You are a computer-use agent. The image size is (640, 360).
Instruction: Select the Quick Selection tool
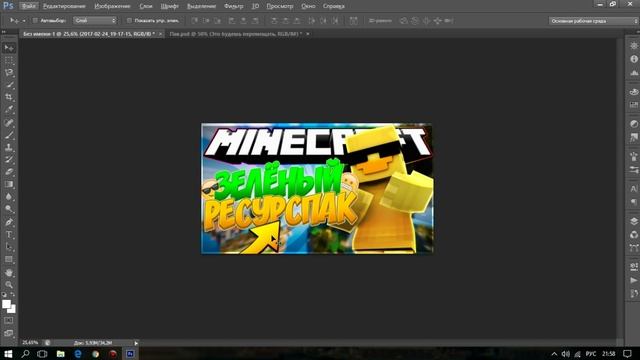tap(9, 85)
